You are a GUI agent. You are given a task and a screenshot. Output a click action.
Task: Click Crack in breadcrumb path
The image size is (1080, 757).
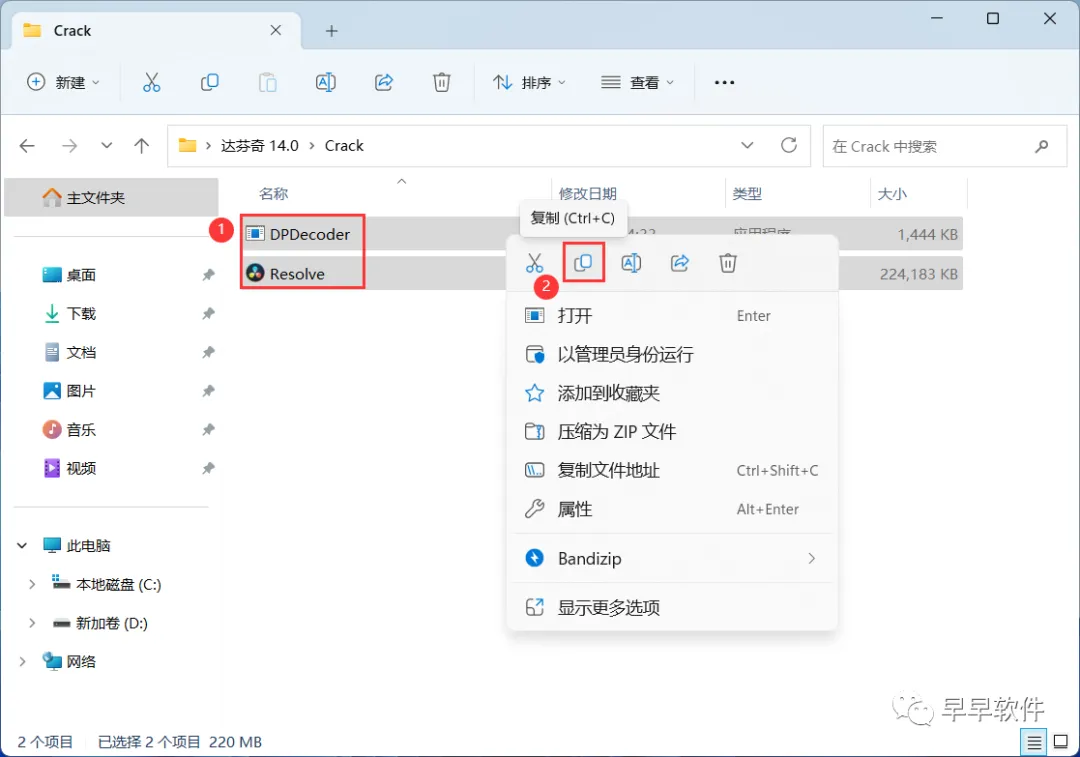[x=344, y=145]
